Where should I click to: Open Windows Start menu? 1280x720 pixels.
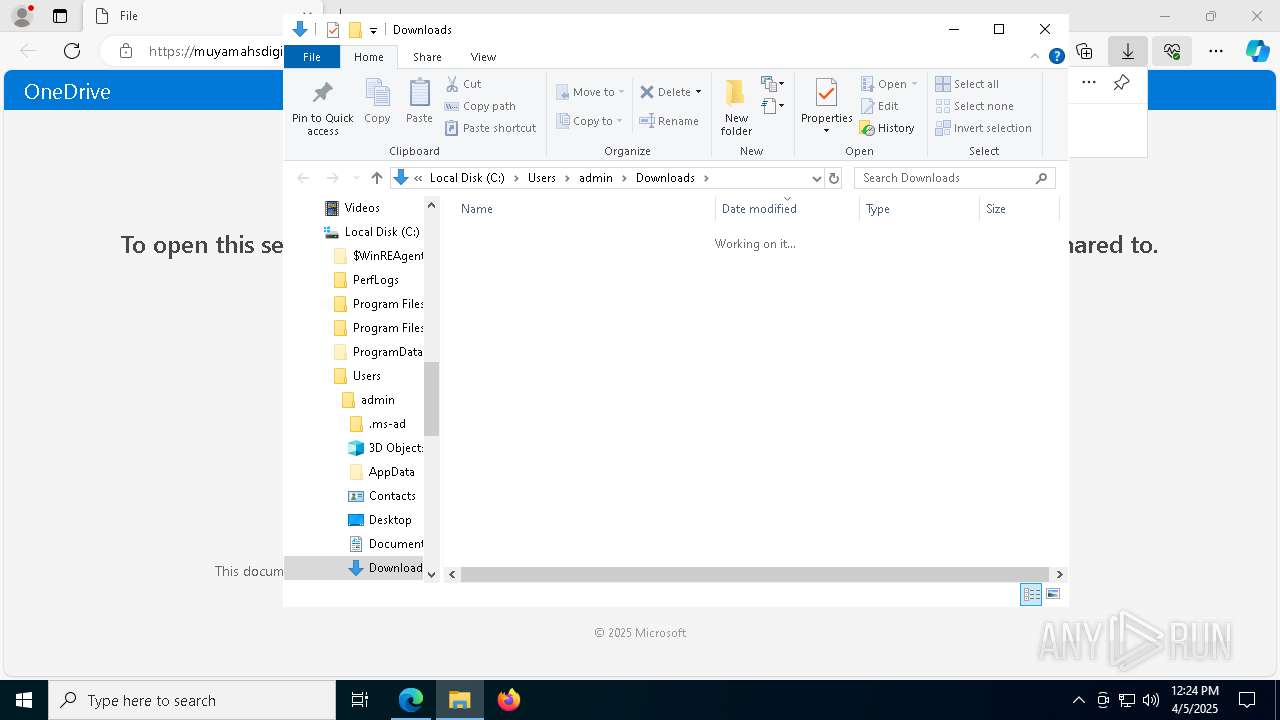[24, 700]
